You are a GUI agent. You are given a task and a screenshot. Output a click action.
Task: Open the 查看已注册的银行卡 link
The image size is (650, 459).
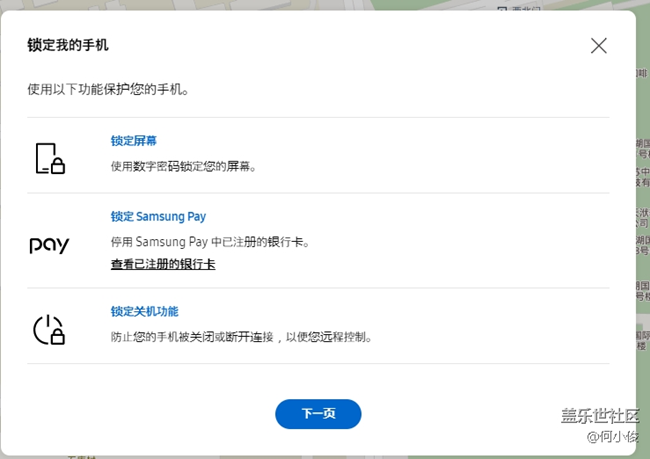[x=163, y=264]
